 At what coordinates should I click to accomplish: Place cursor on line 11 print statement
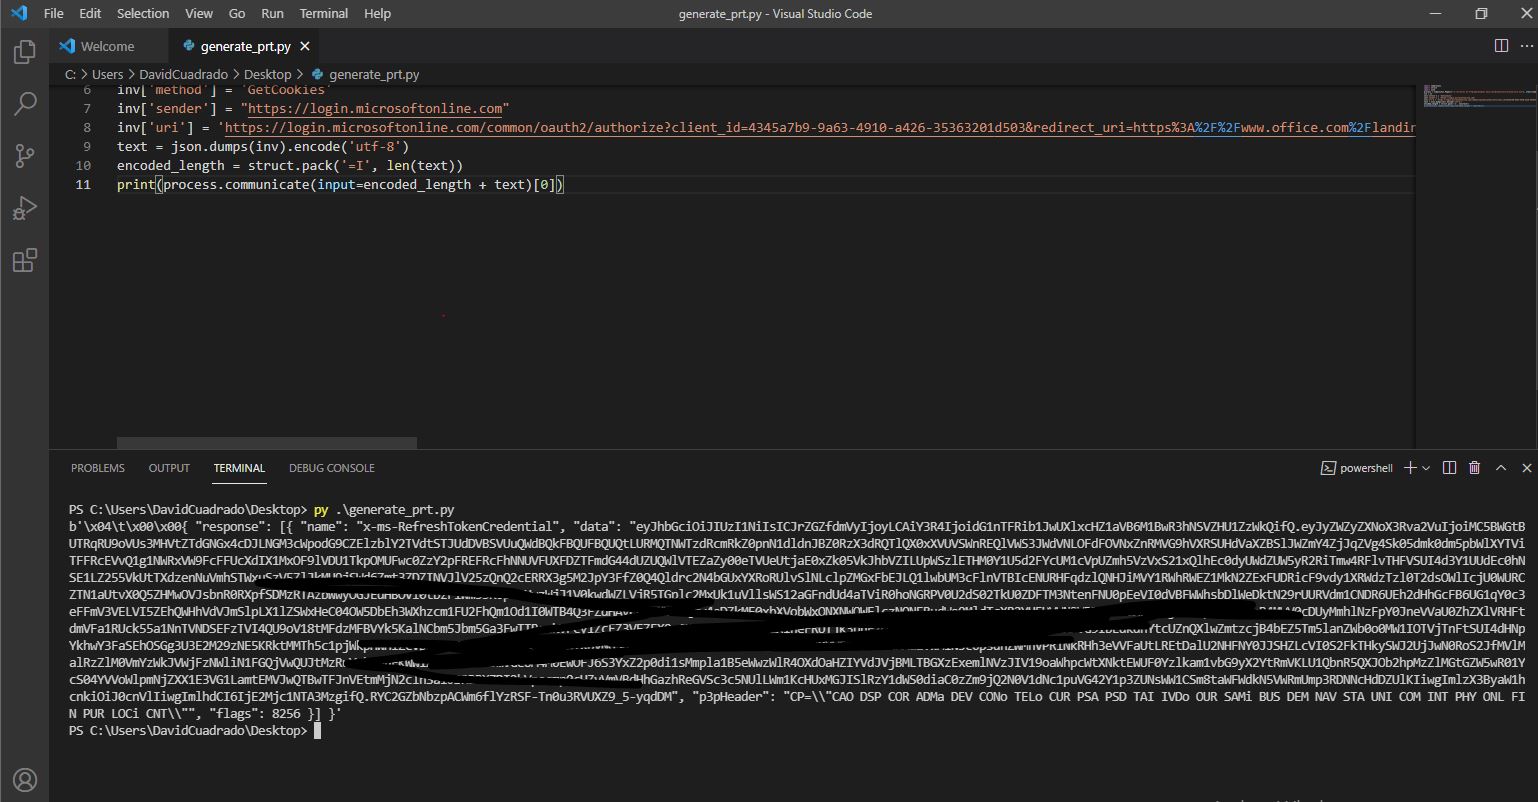coord(340,184)
